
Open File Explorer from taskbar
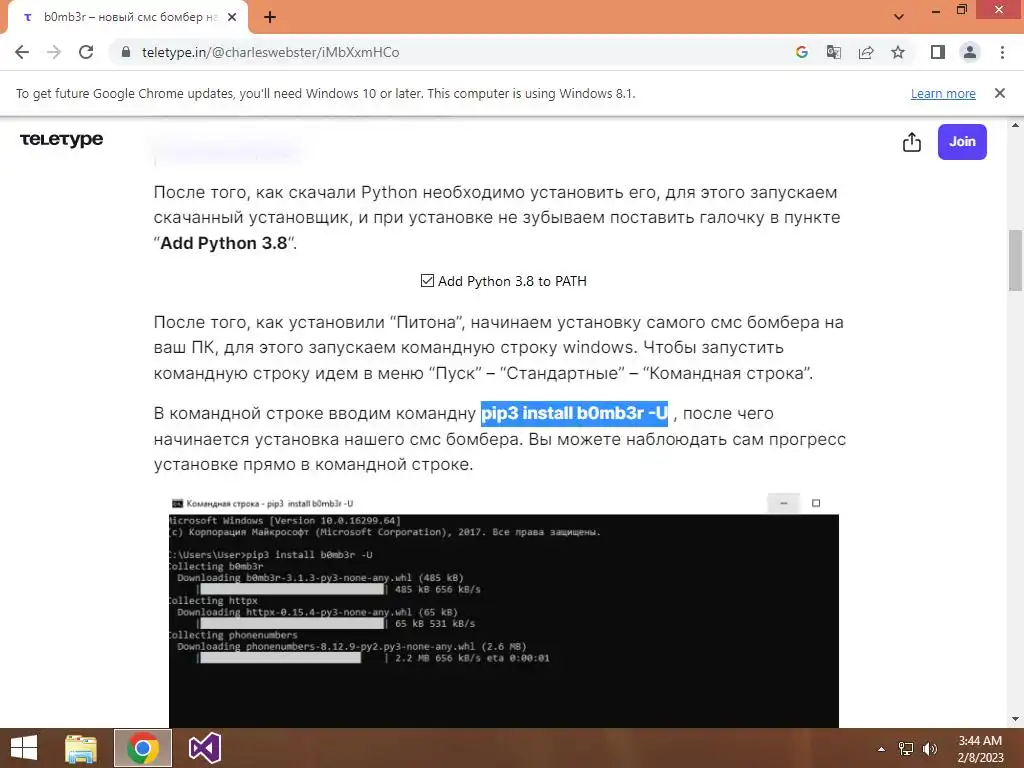81,748
